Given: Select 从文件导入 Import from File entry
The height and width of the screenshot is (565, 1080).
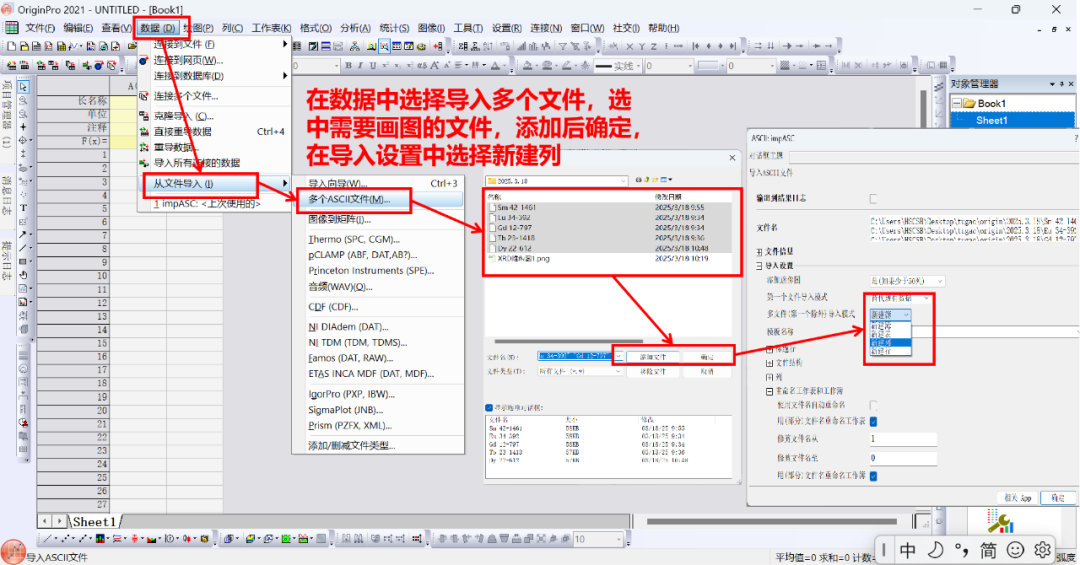Looking at the screenshot, I should (216, 183).
